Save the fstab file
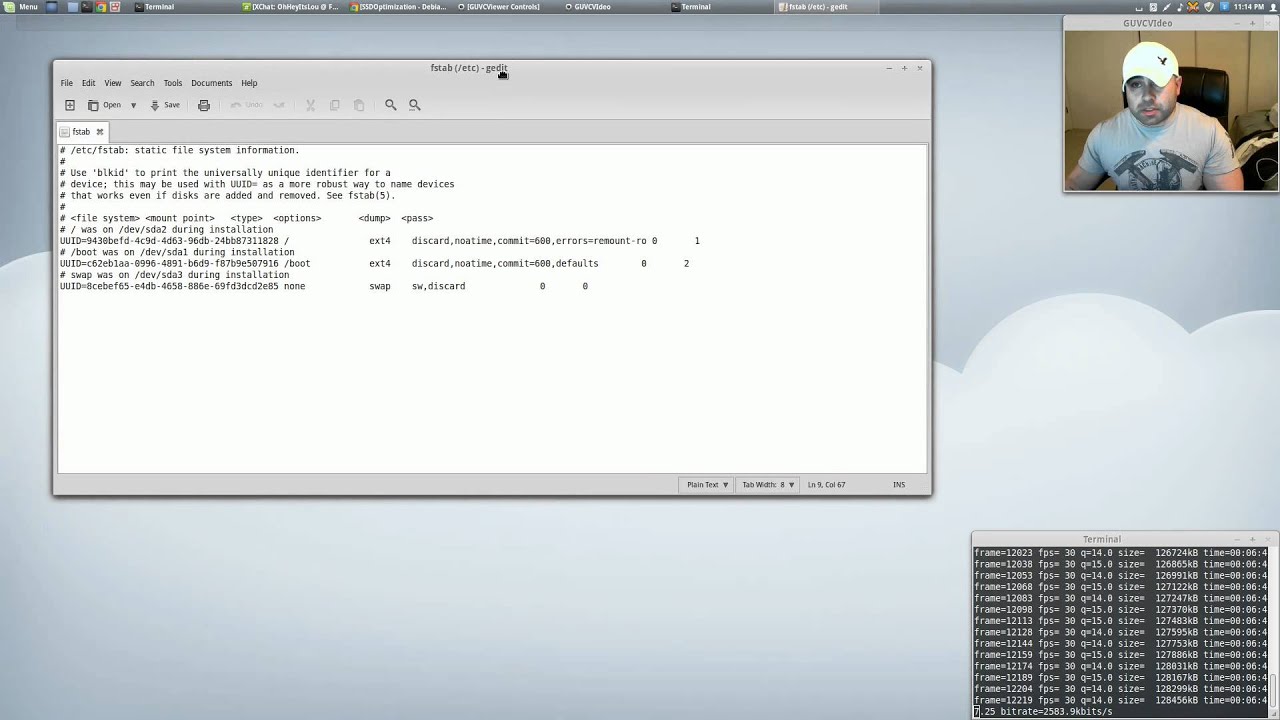1280x720 pixels. pos(165,105)
